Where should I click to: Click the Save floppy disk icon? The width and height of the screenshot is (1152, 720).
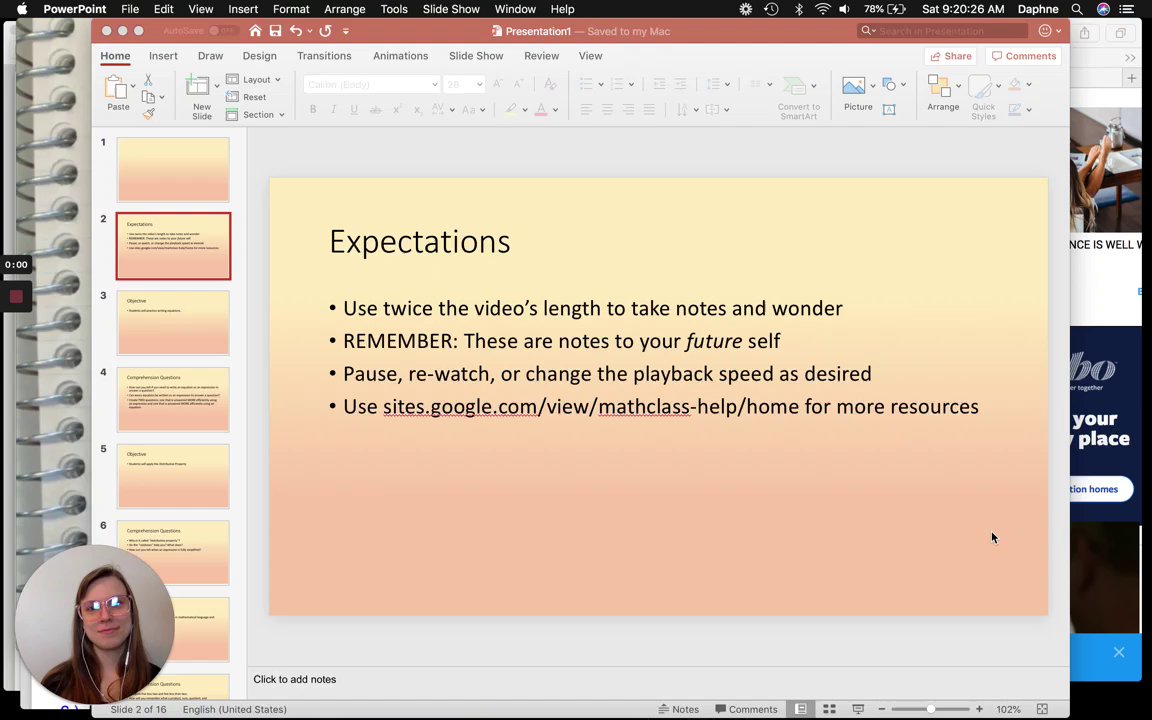(x=276, y=31)
